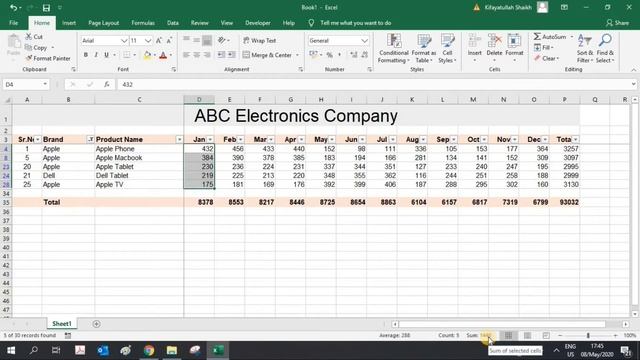The image size is (640, 360).
Task: Adjust the zoom slider handle
Action: 588,336
